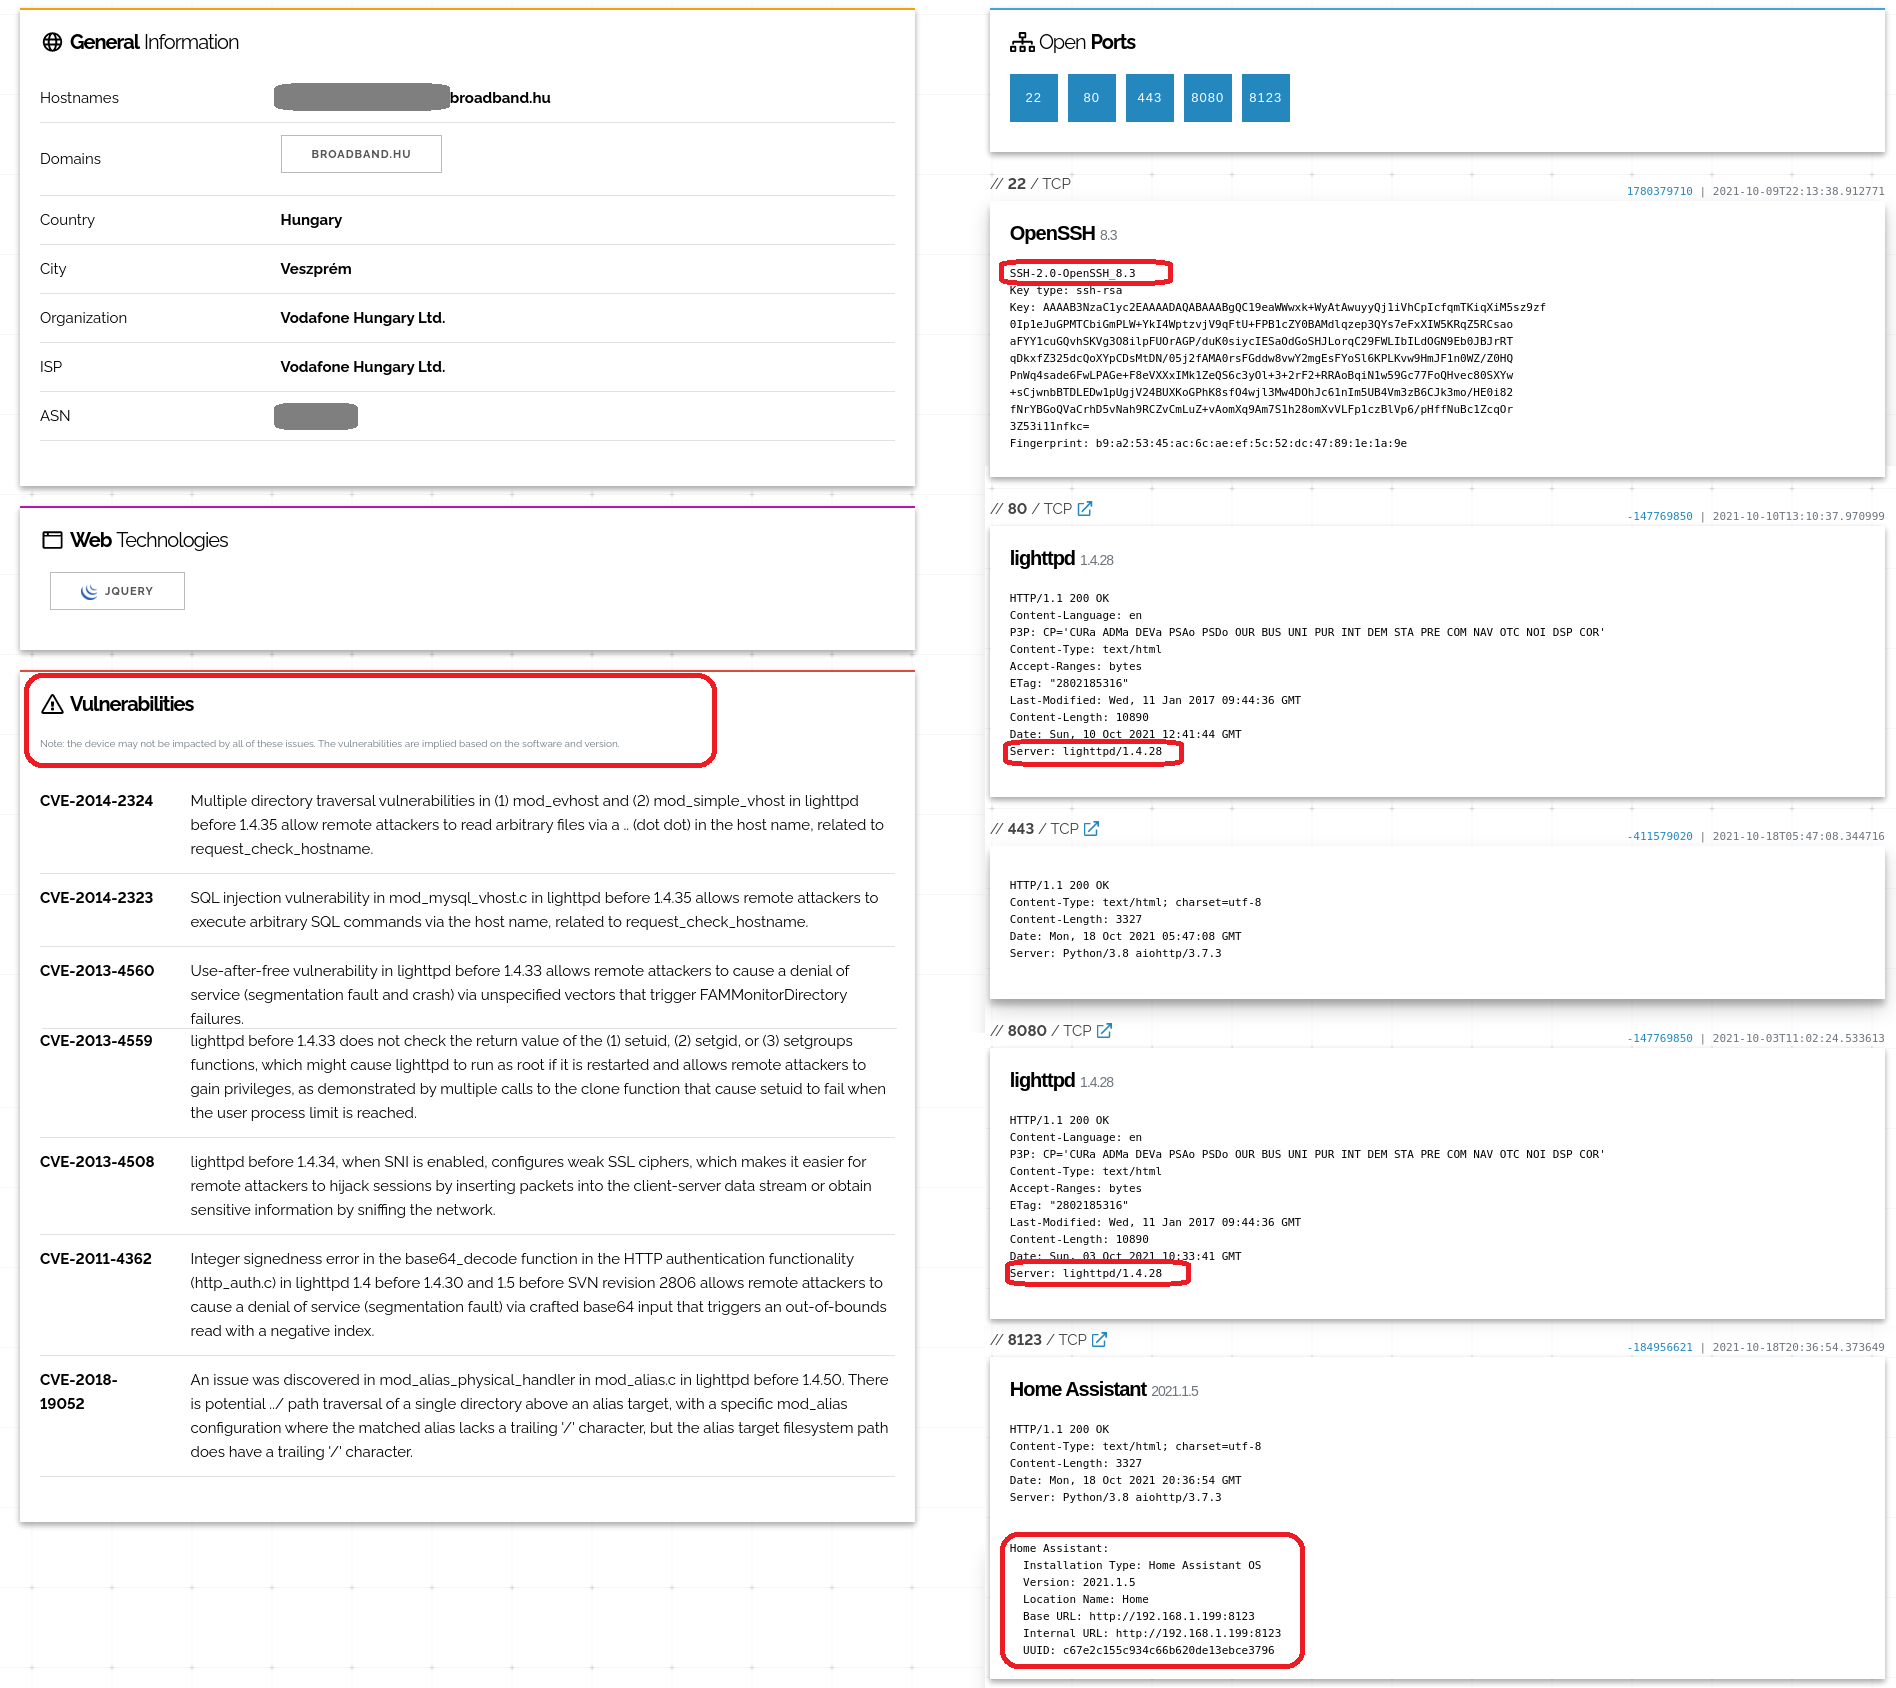Click the // 22 / TCP port label
This screenshot has width=1896, height=1688.
click(x=1031, y=184)
